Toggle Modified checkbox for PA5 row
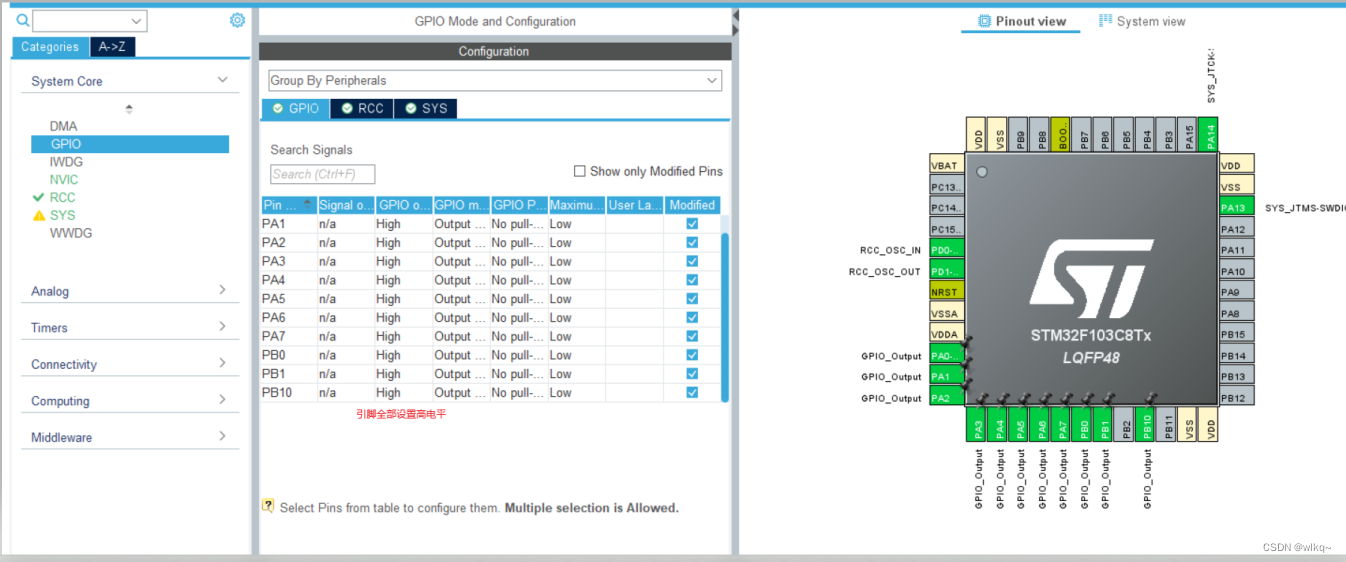The width and height of the screenshot is (1346, 562). (x=692, y=299)
